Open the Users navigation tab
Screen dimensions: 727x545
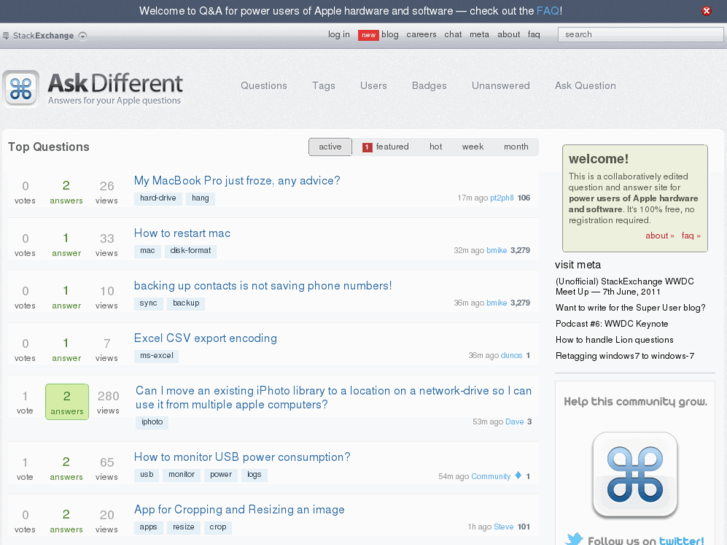[x=373, y=86]
